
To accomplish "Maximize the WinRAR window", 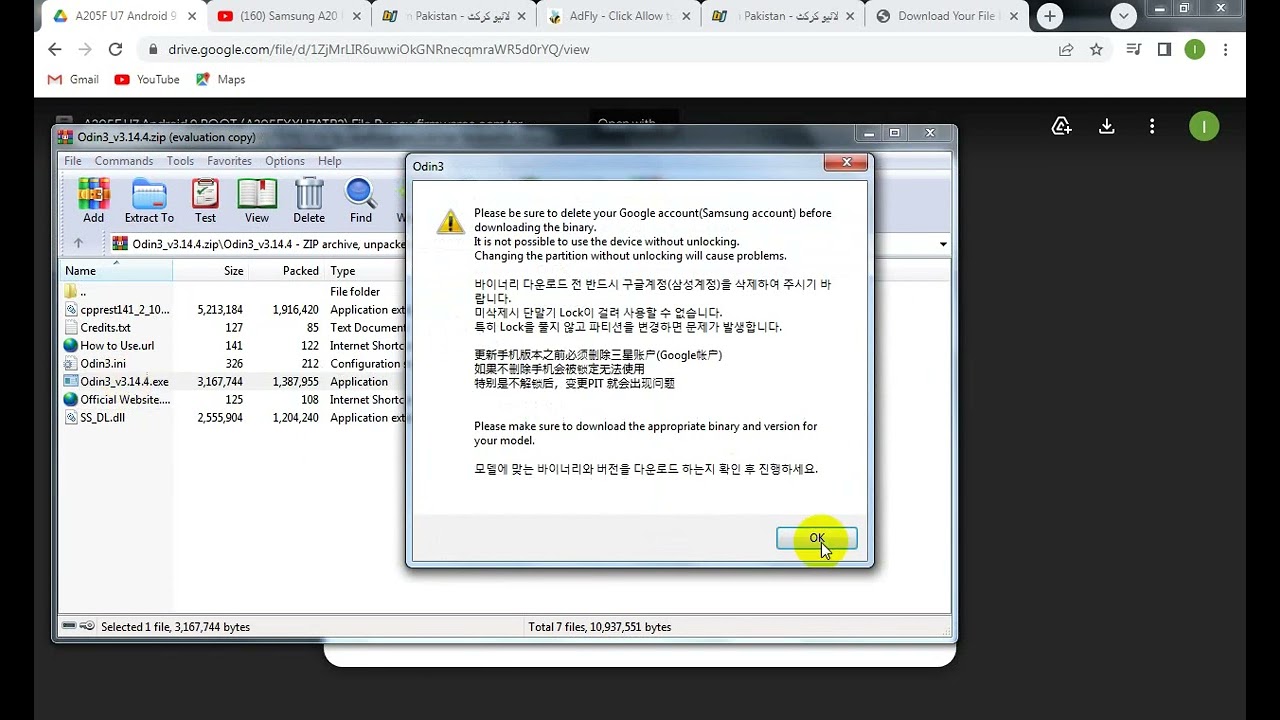I will point(894,133).
